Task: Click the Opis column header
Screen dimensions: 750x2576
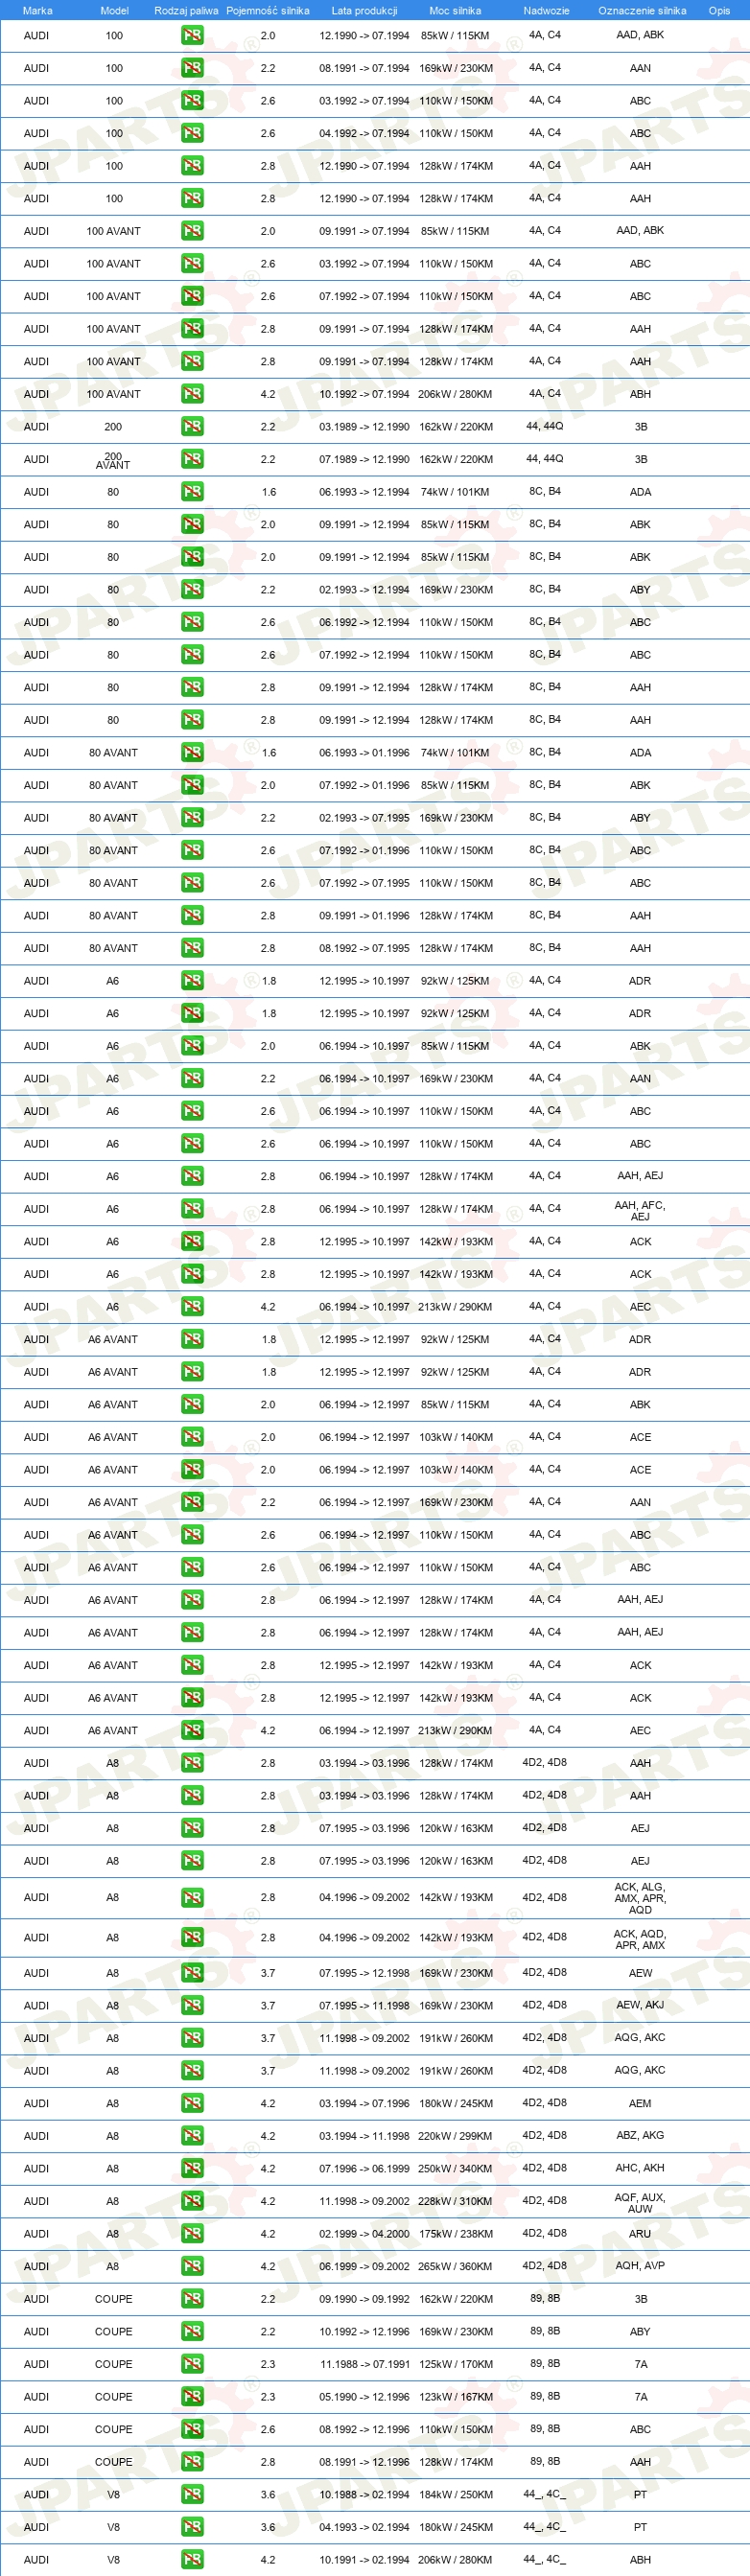Action: pos(719,11)
